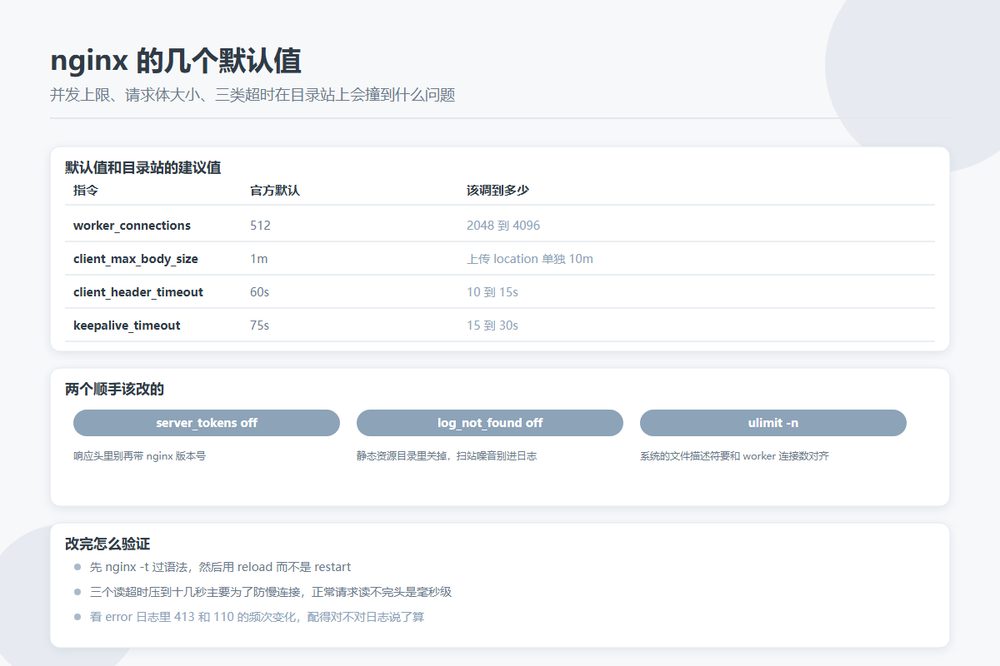
Task: Click the bullet about nginx -t and reload
Action: (x=220, y=567)
